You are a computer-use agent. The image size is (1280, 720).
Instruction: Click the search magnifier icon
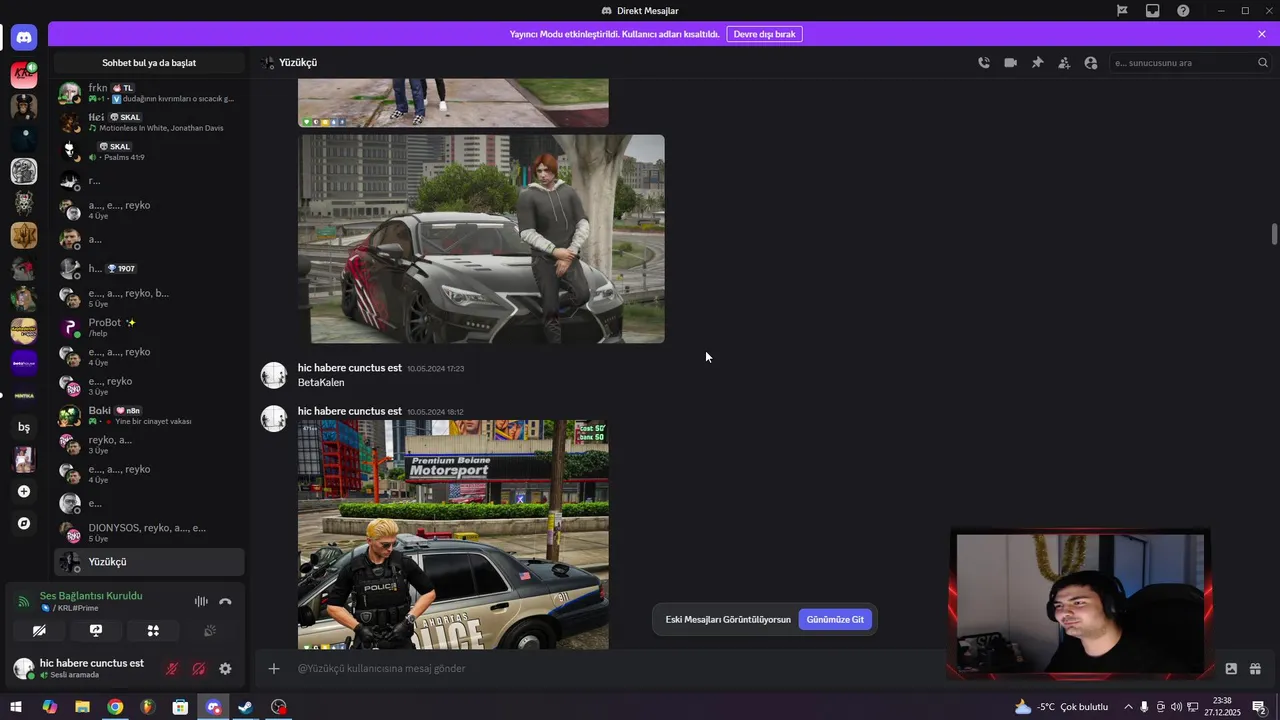(x=1262, y=63)
